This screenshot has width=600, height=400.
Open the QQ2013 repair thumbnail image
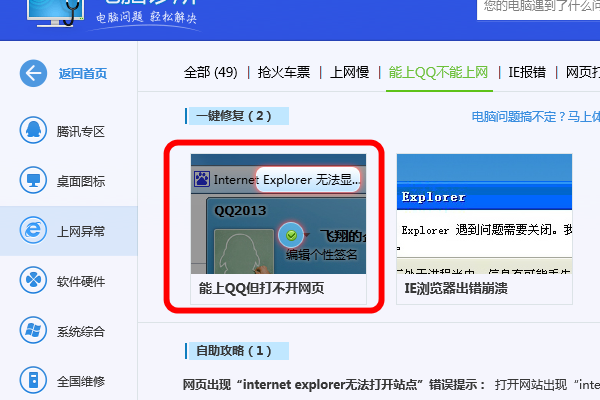pos(278,214)
